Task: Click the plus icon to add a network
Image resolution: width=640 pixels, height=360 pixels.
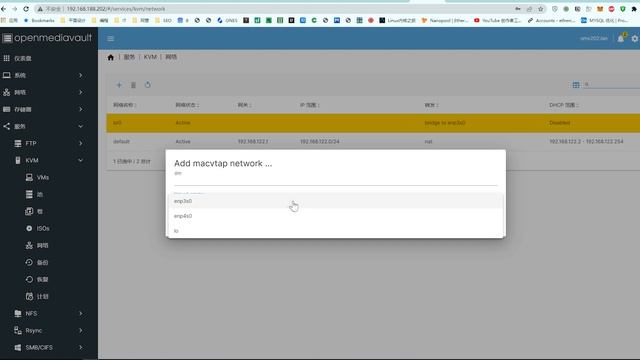Action: (119, 85)
